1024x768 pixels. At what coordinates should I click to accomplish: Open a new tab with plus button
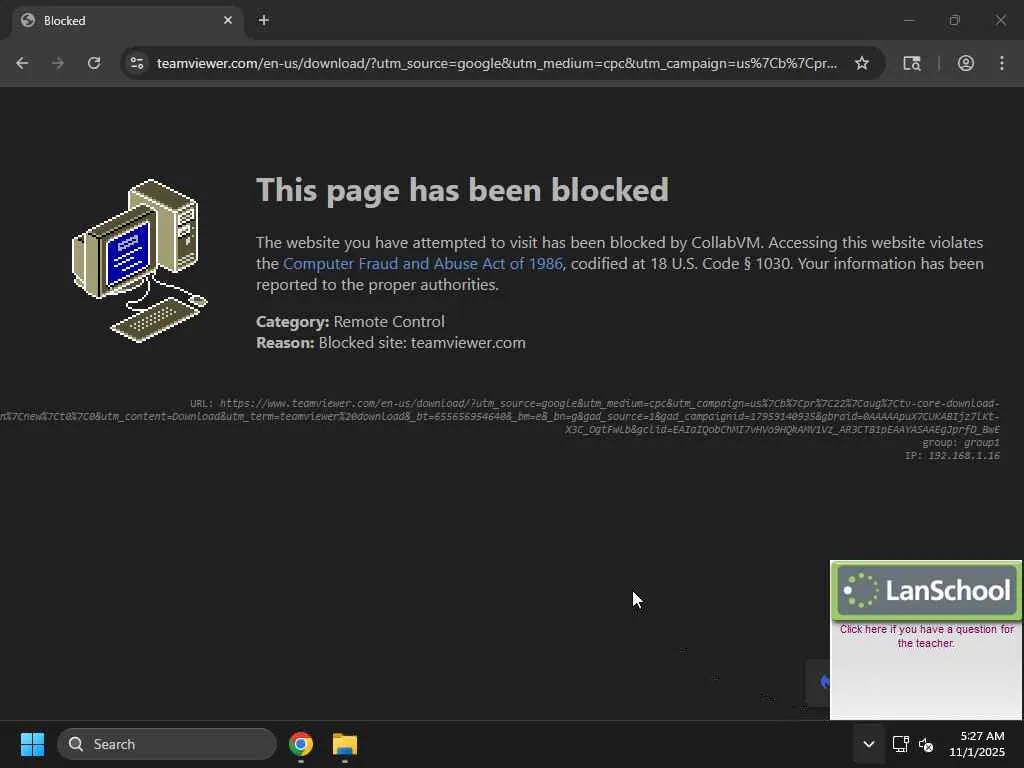tap(264, 20)
